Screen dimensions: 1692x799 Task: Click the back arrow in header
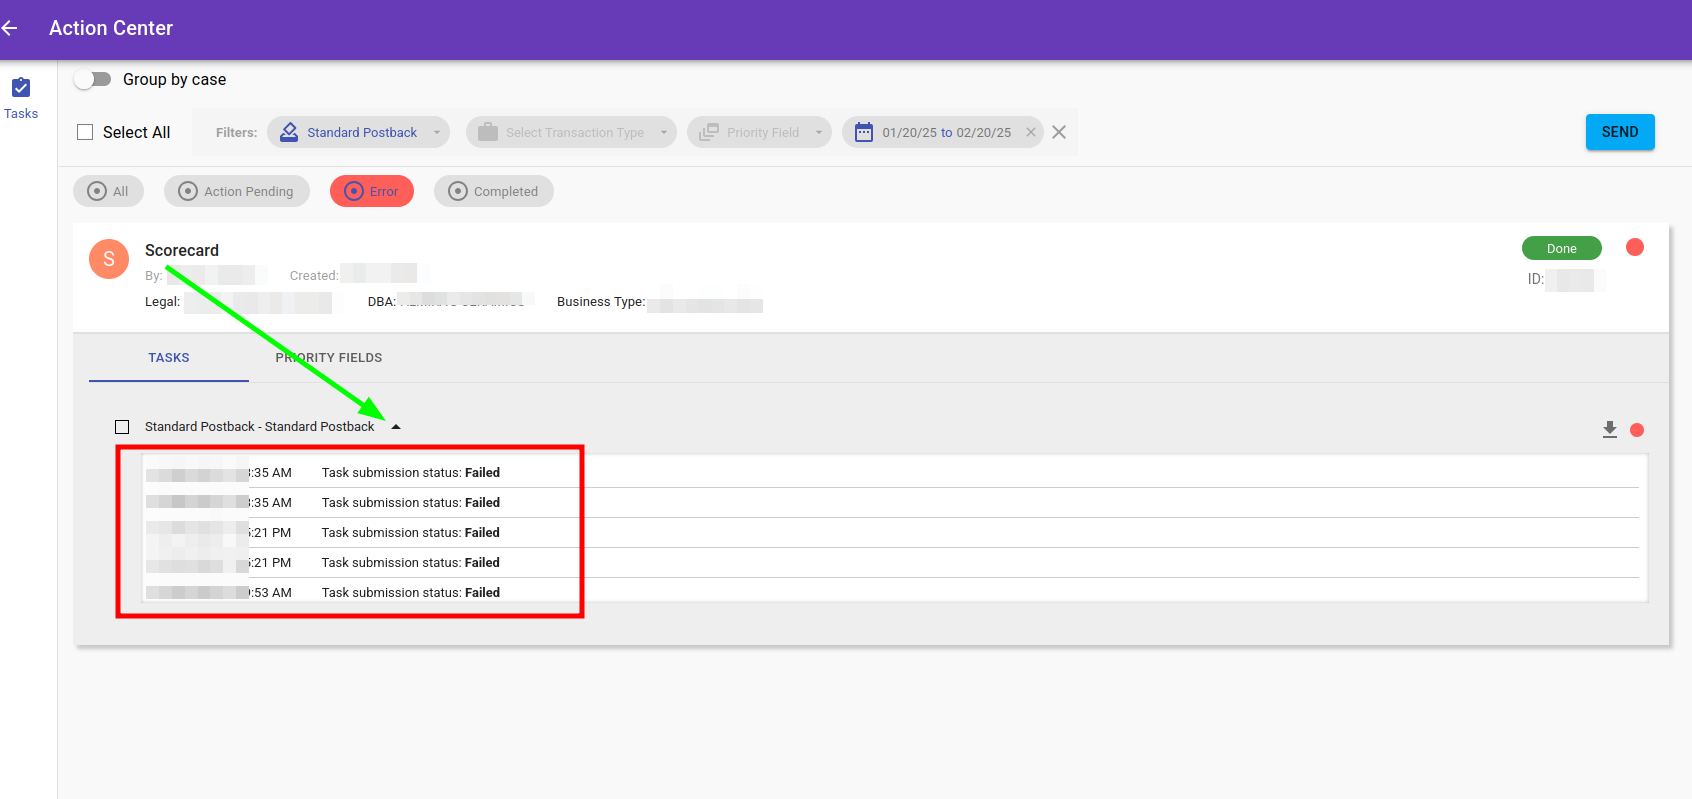(x=10, y=28)
